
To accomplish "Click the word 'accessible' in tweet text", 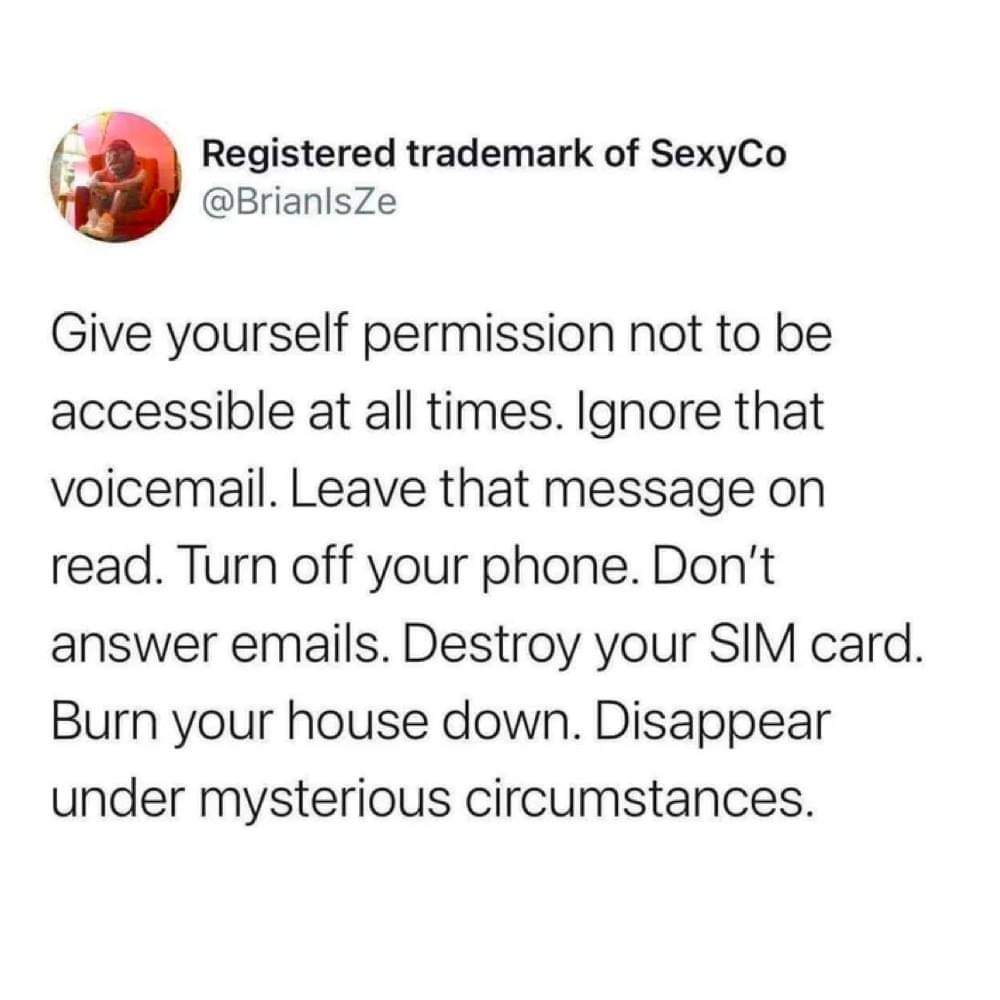I will coord(172,411).
